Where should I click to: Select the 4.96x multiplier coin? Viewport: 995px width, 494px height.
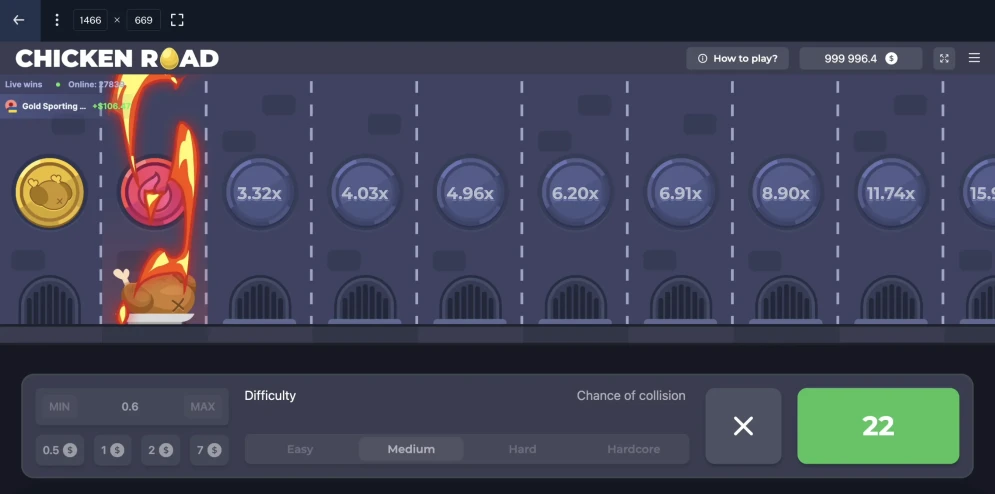pyautogui.click(x=470, y=193)
